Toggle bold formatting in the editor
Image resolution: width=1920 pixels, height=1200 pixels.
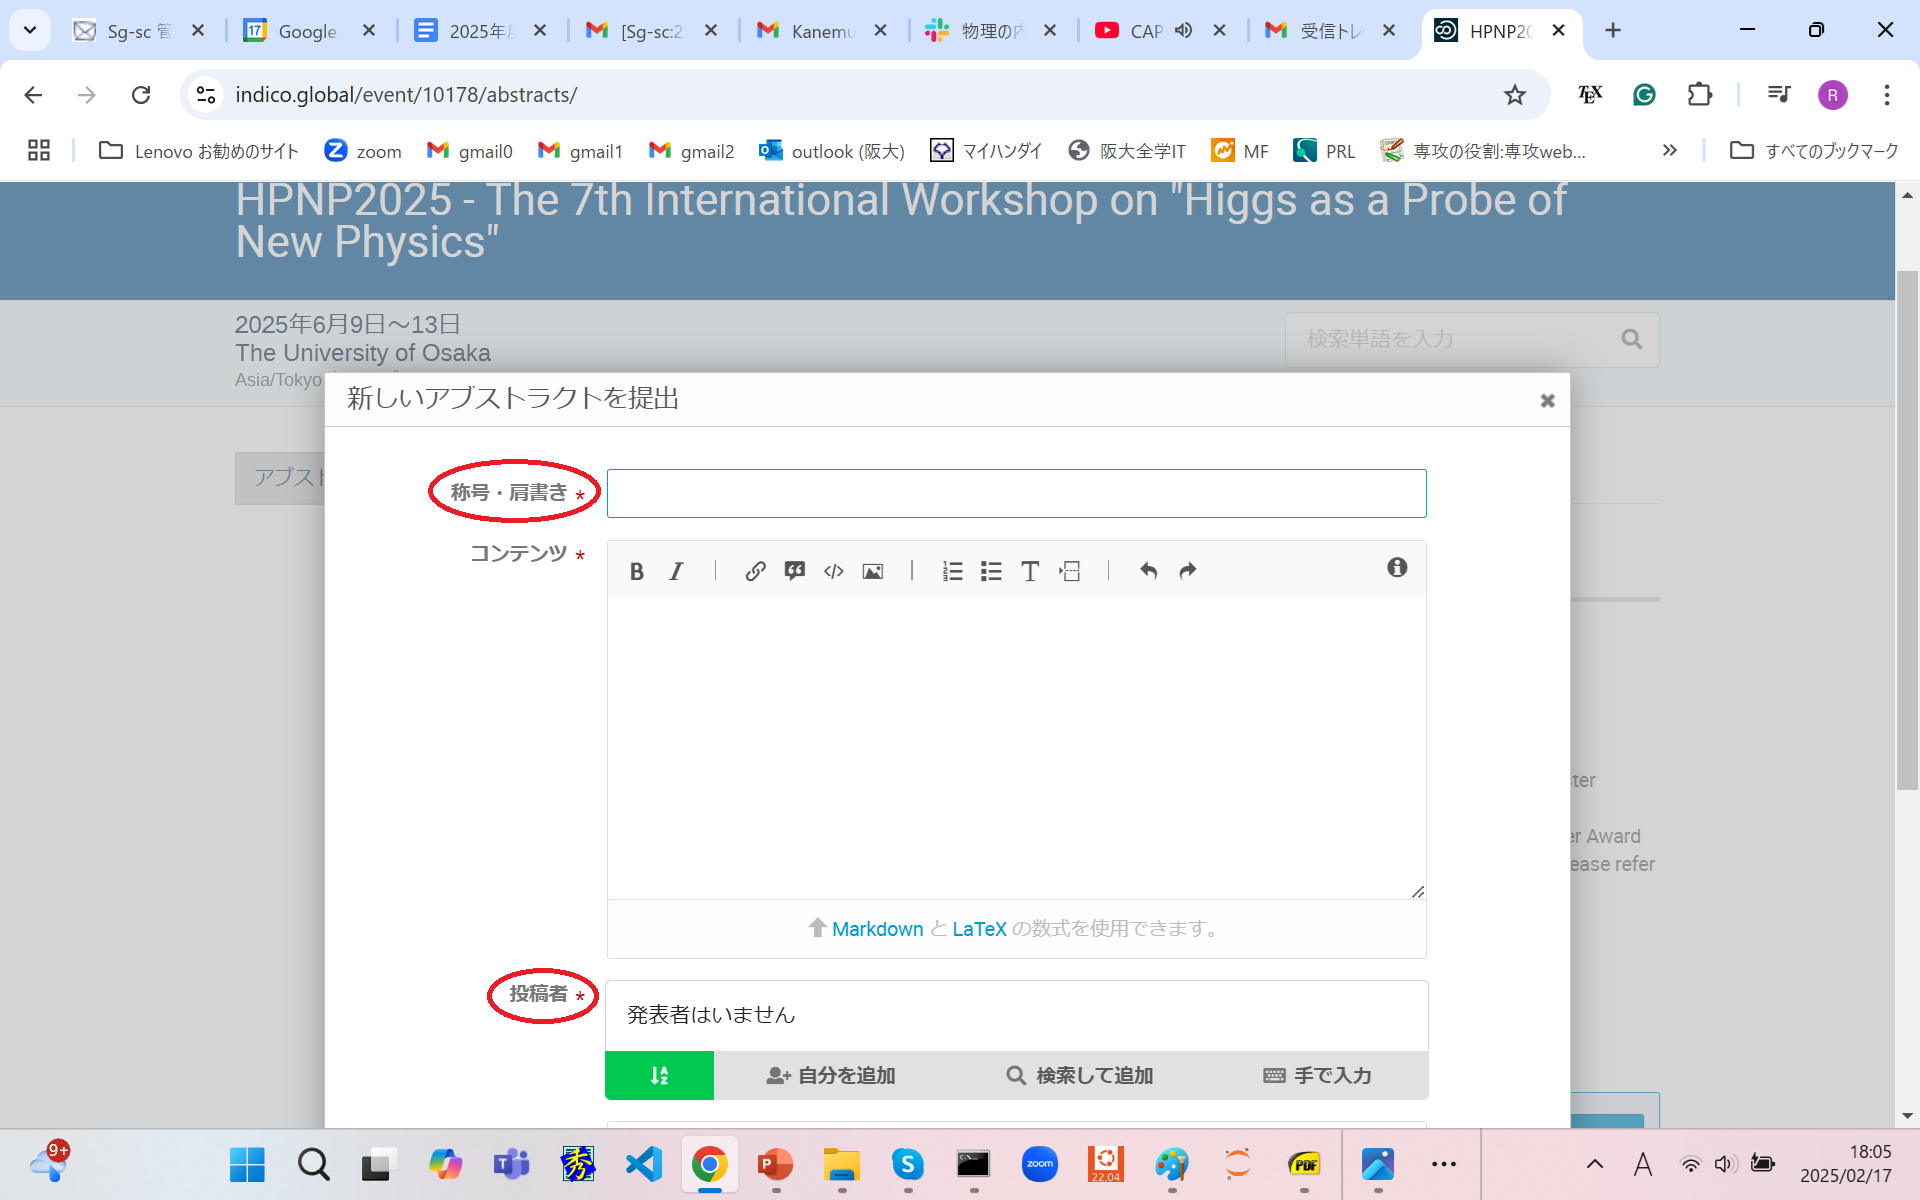point(636,571)
